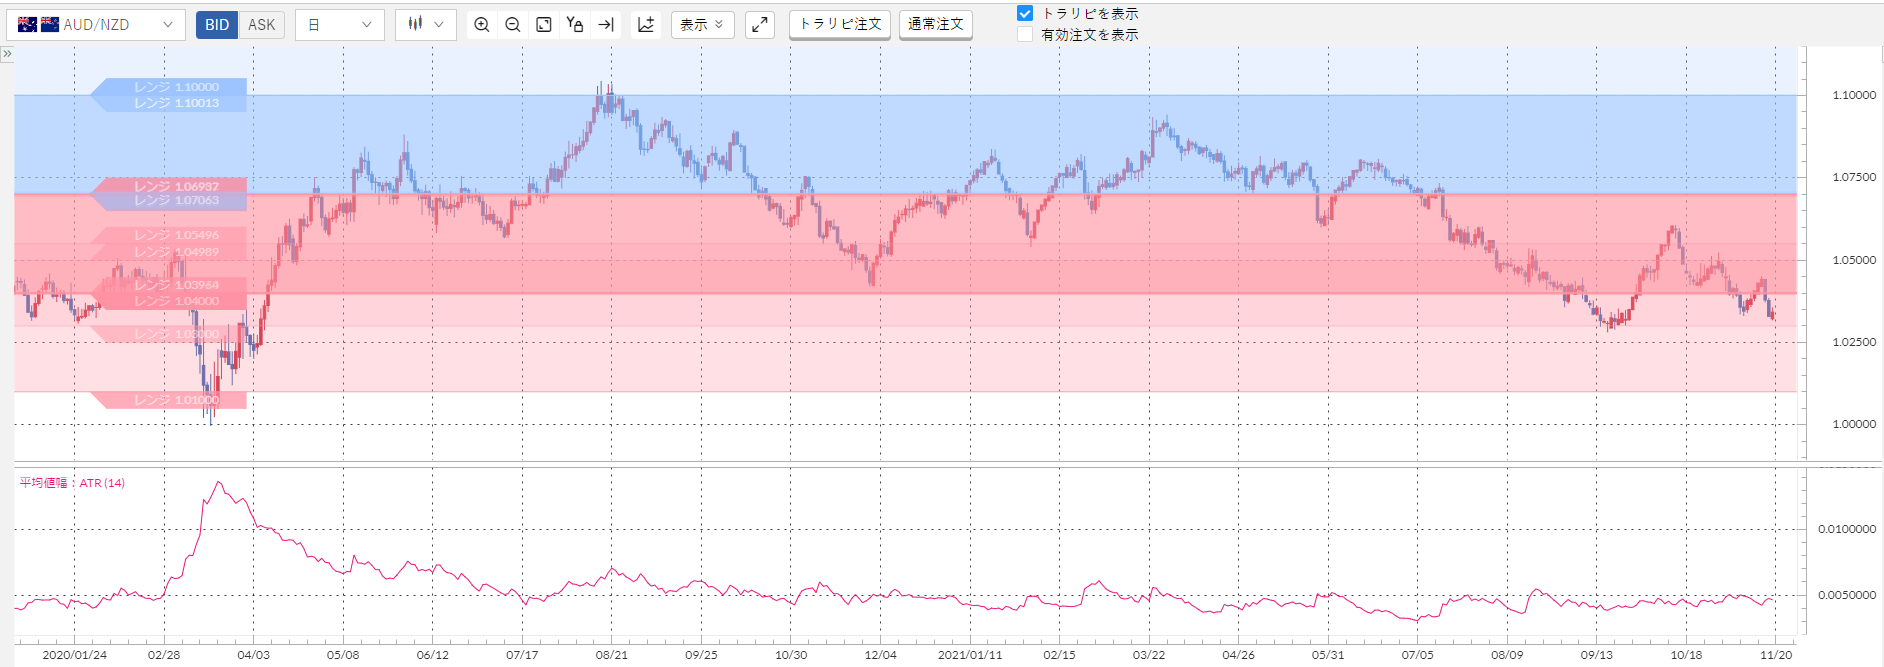Click the トラリピ注文 button
Image resolution: width=1884 pixels, height=667 pixels.
840,24
